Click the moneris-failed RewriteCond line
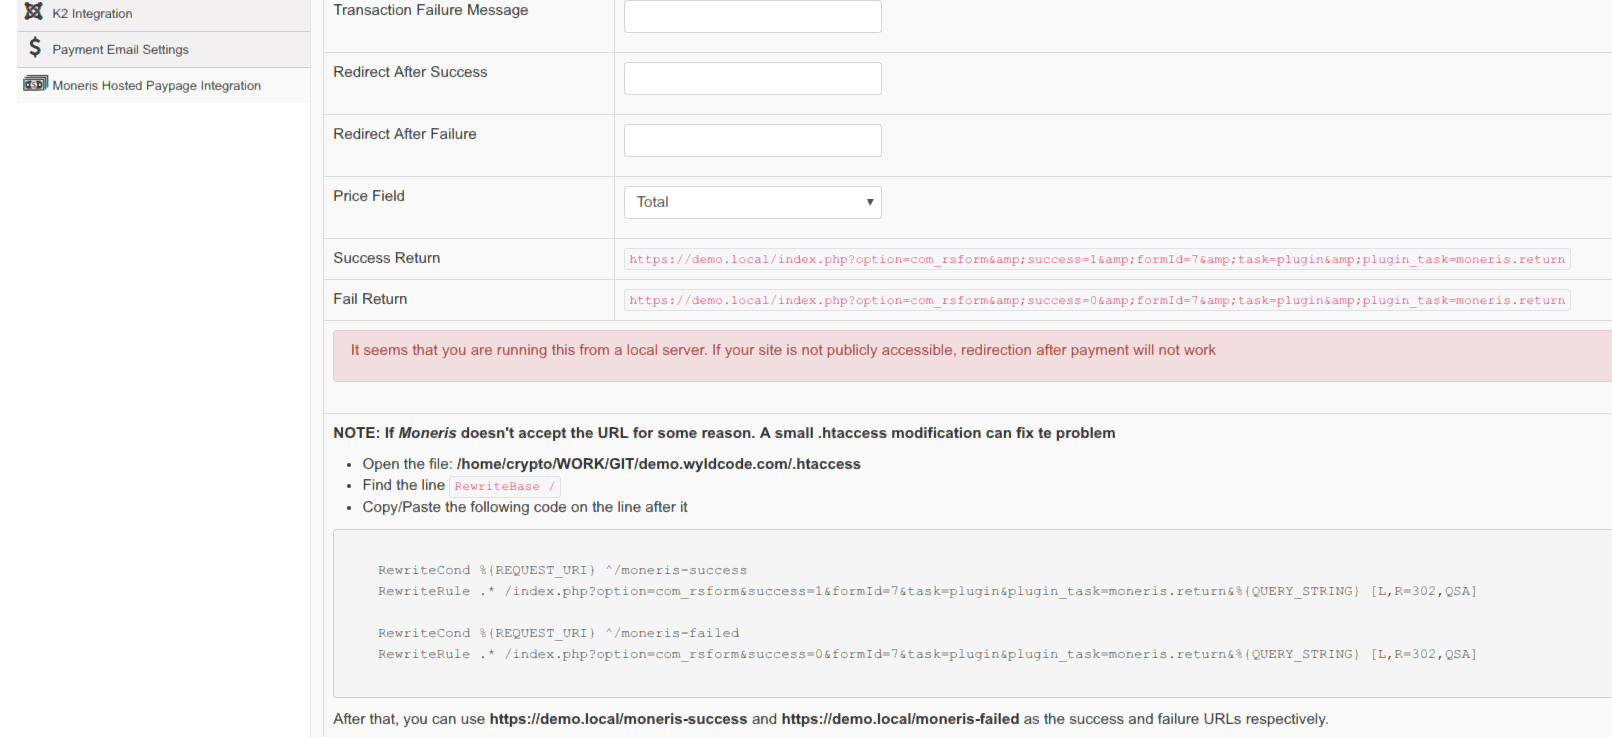Image resolution: width=1612 pixels, height=737 pixels. click(558, 634)
